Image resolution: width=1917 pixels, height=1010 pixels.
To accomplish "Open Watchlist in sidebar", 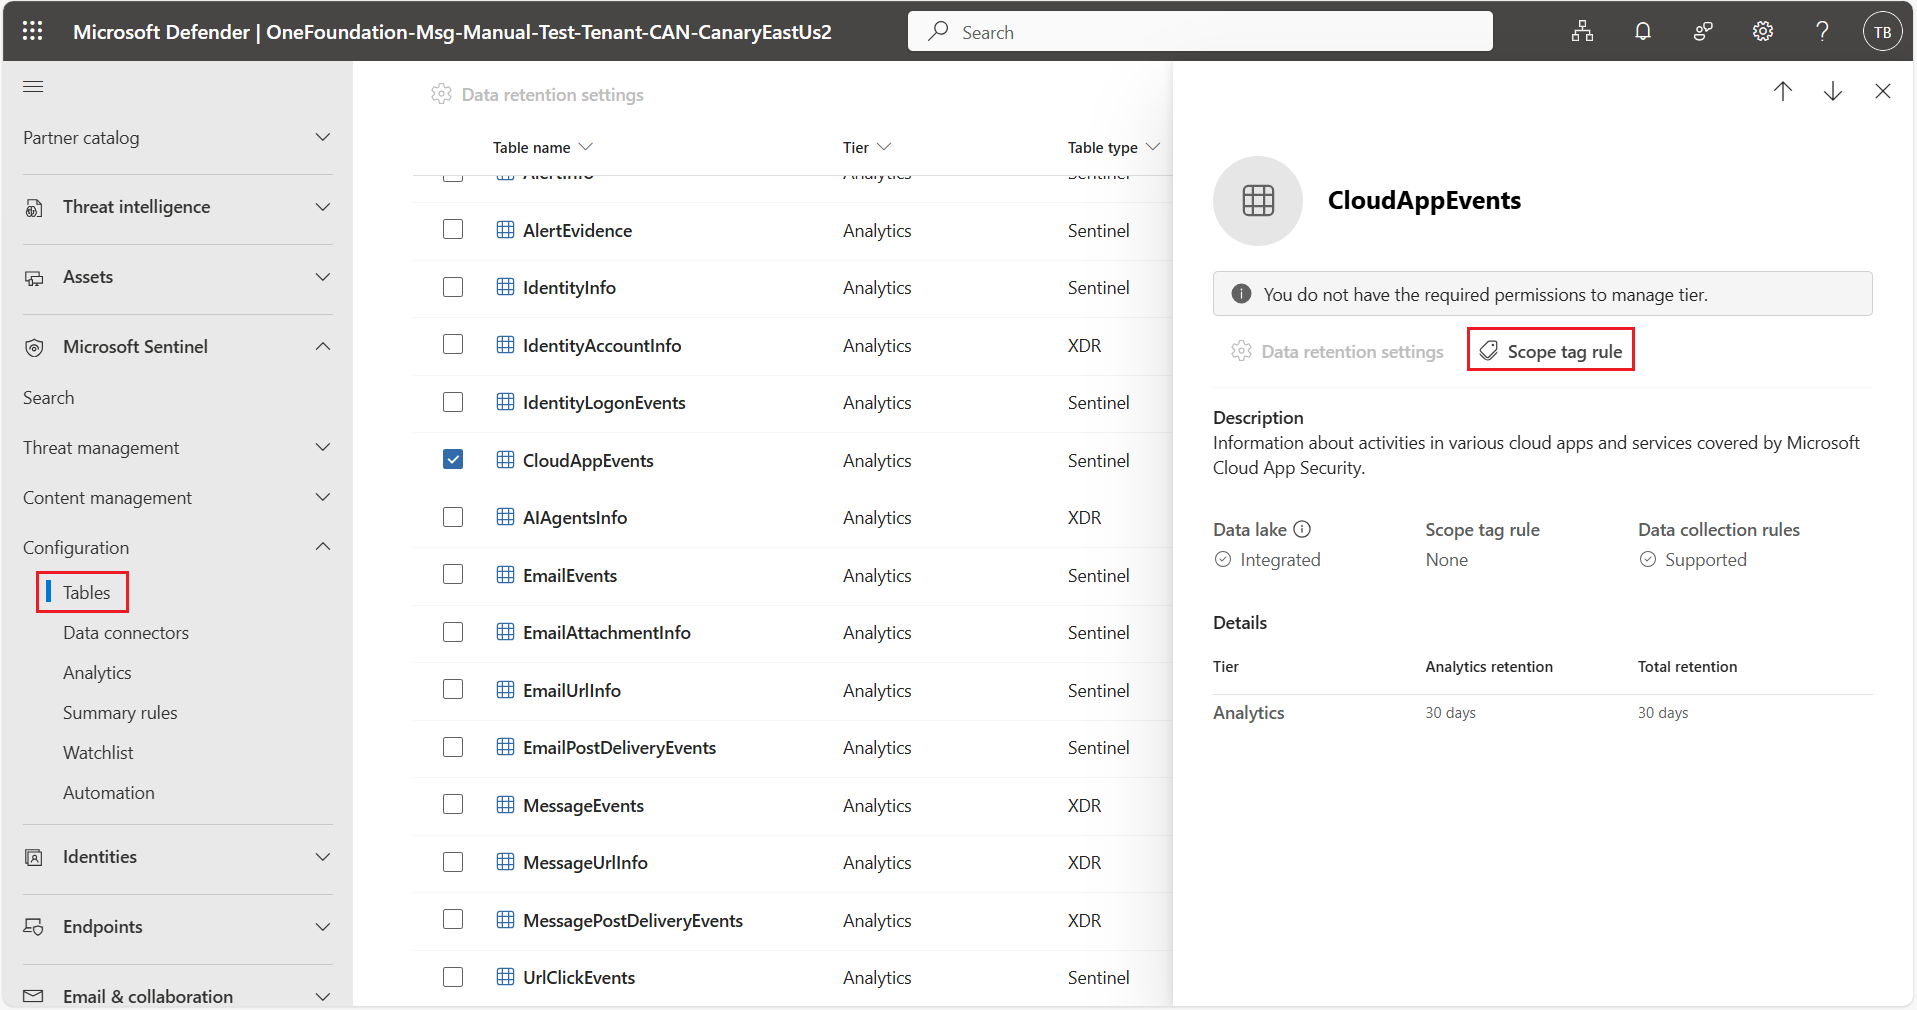I will (98, 752).
